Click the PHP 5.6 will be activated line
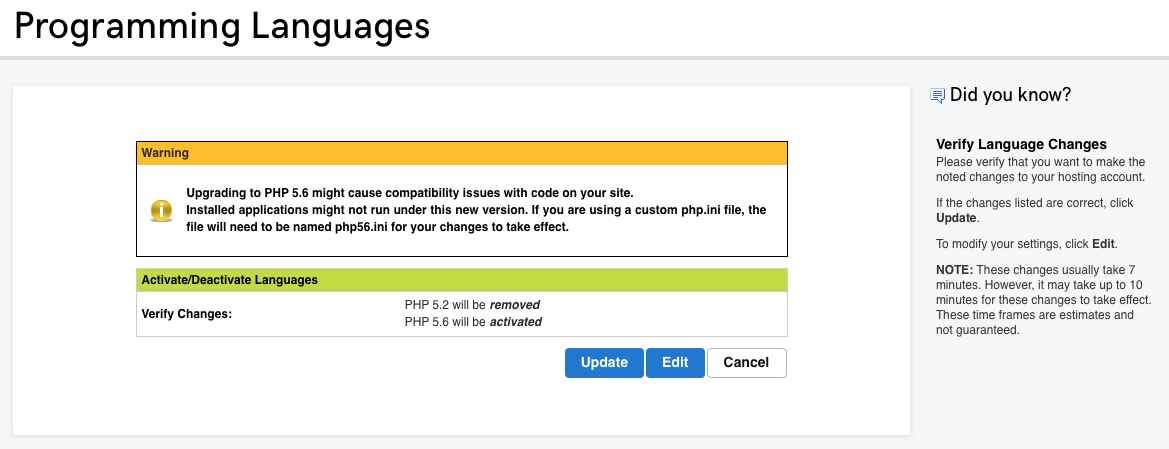 pyautogui.click(x=473, y=322)
